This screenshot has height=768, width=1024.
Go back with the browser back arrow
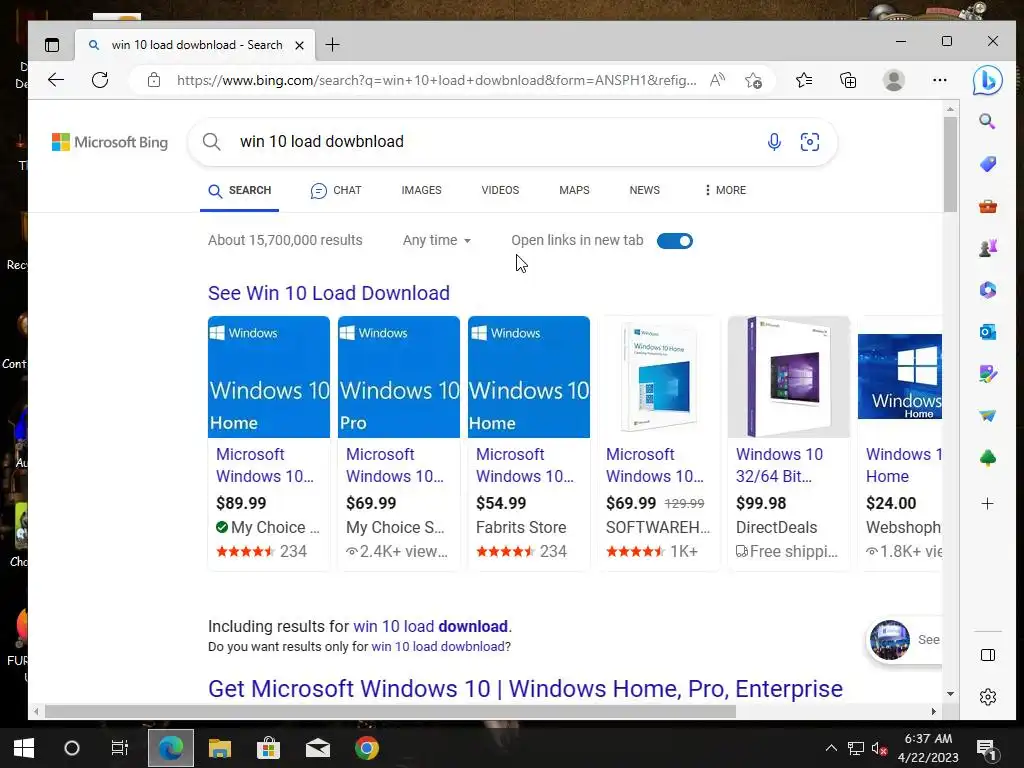(56, 80)
